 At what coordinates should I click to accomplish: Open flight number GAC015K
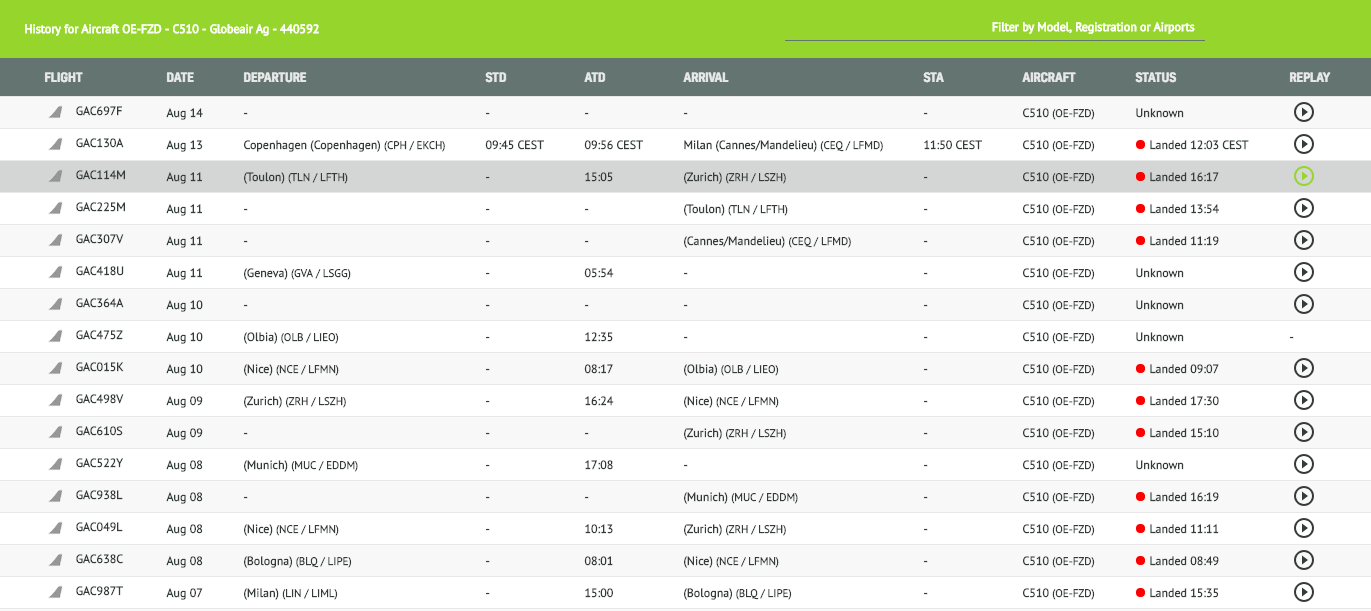coord(100,368)
